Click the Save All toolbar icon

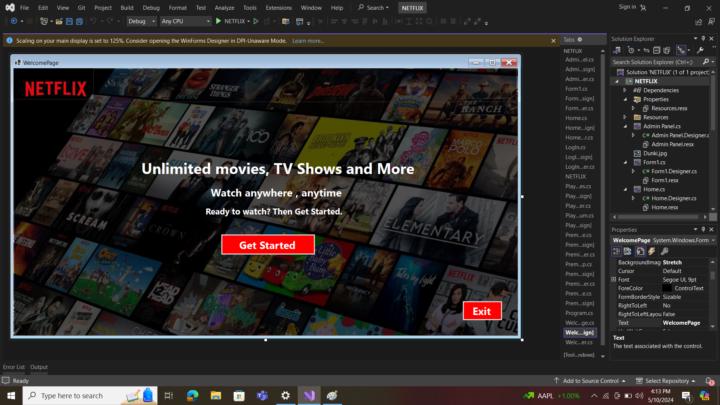pyautogui.click(x=77, y=20)
